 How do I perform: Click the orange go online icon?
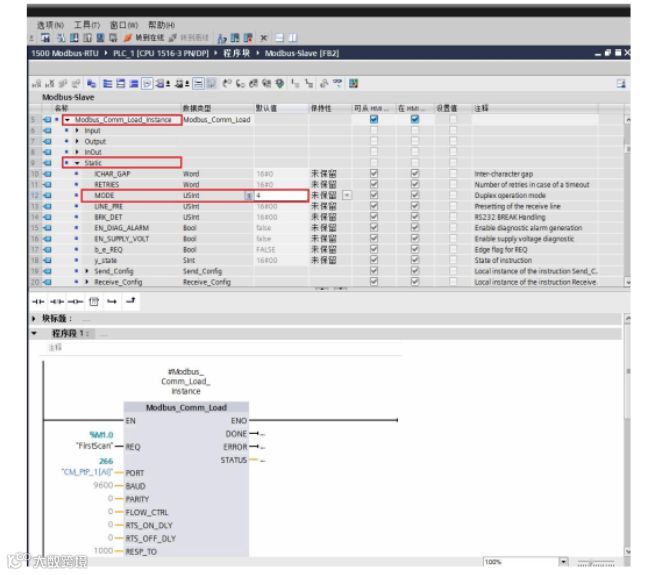pos(128,38)
